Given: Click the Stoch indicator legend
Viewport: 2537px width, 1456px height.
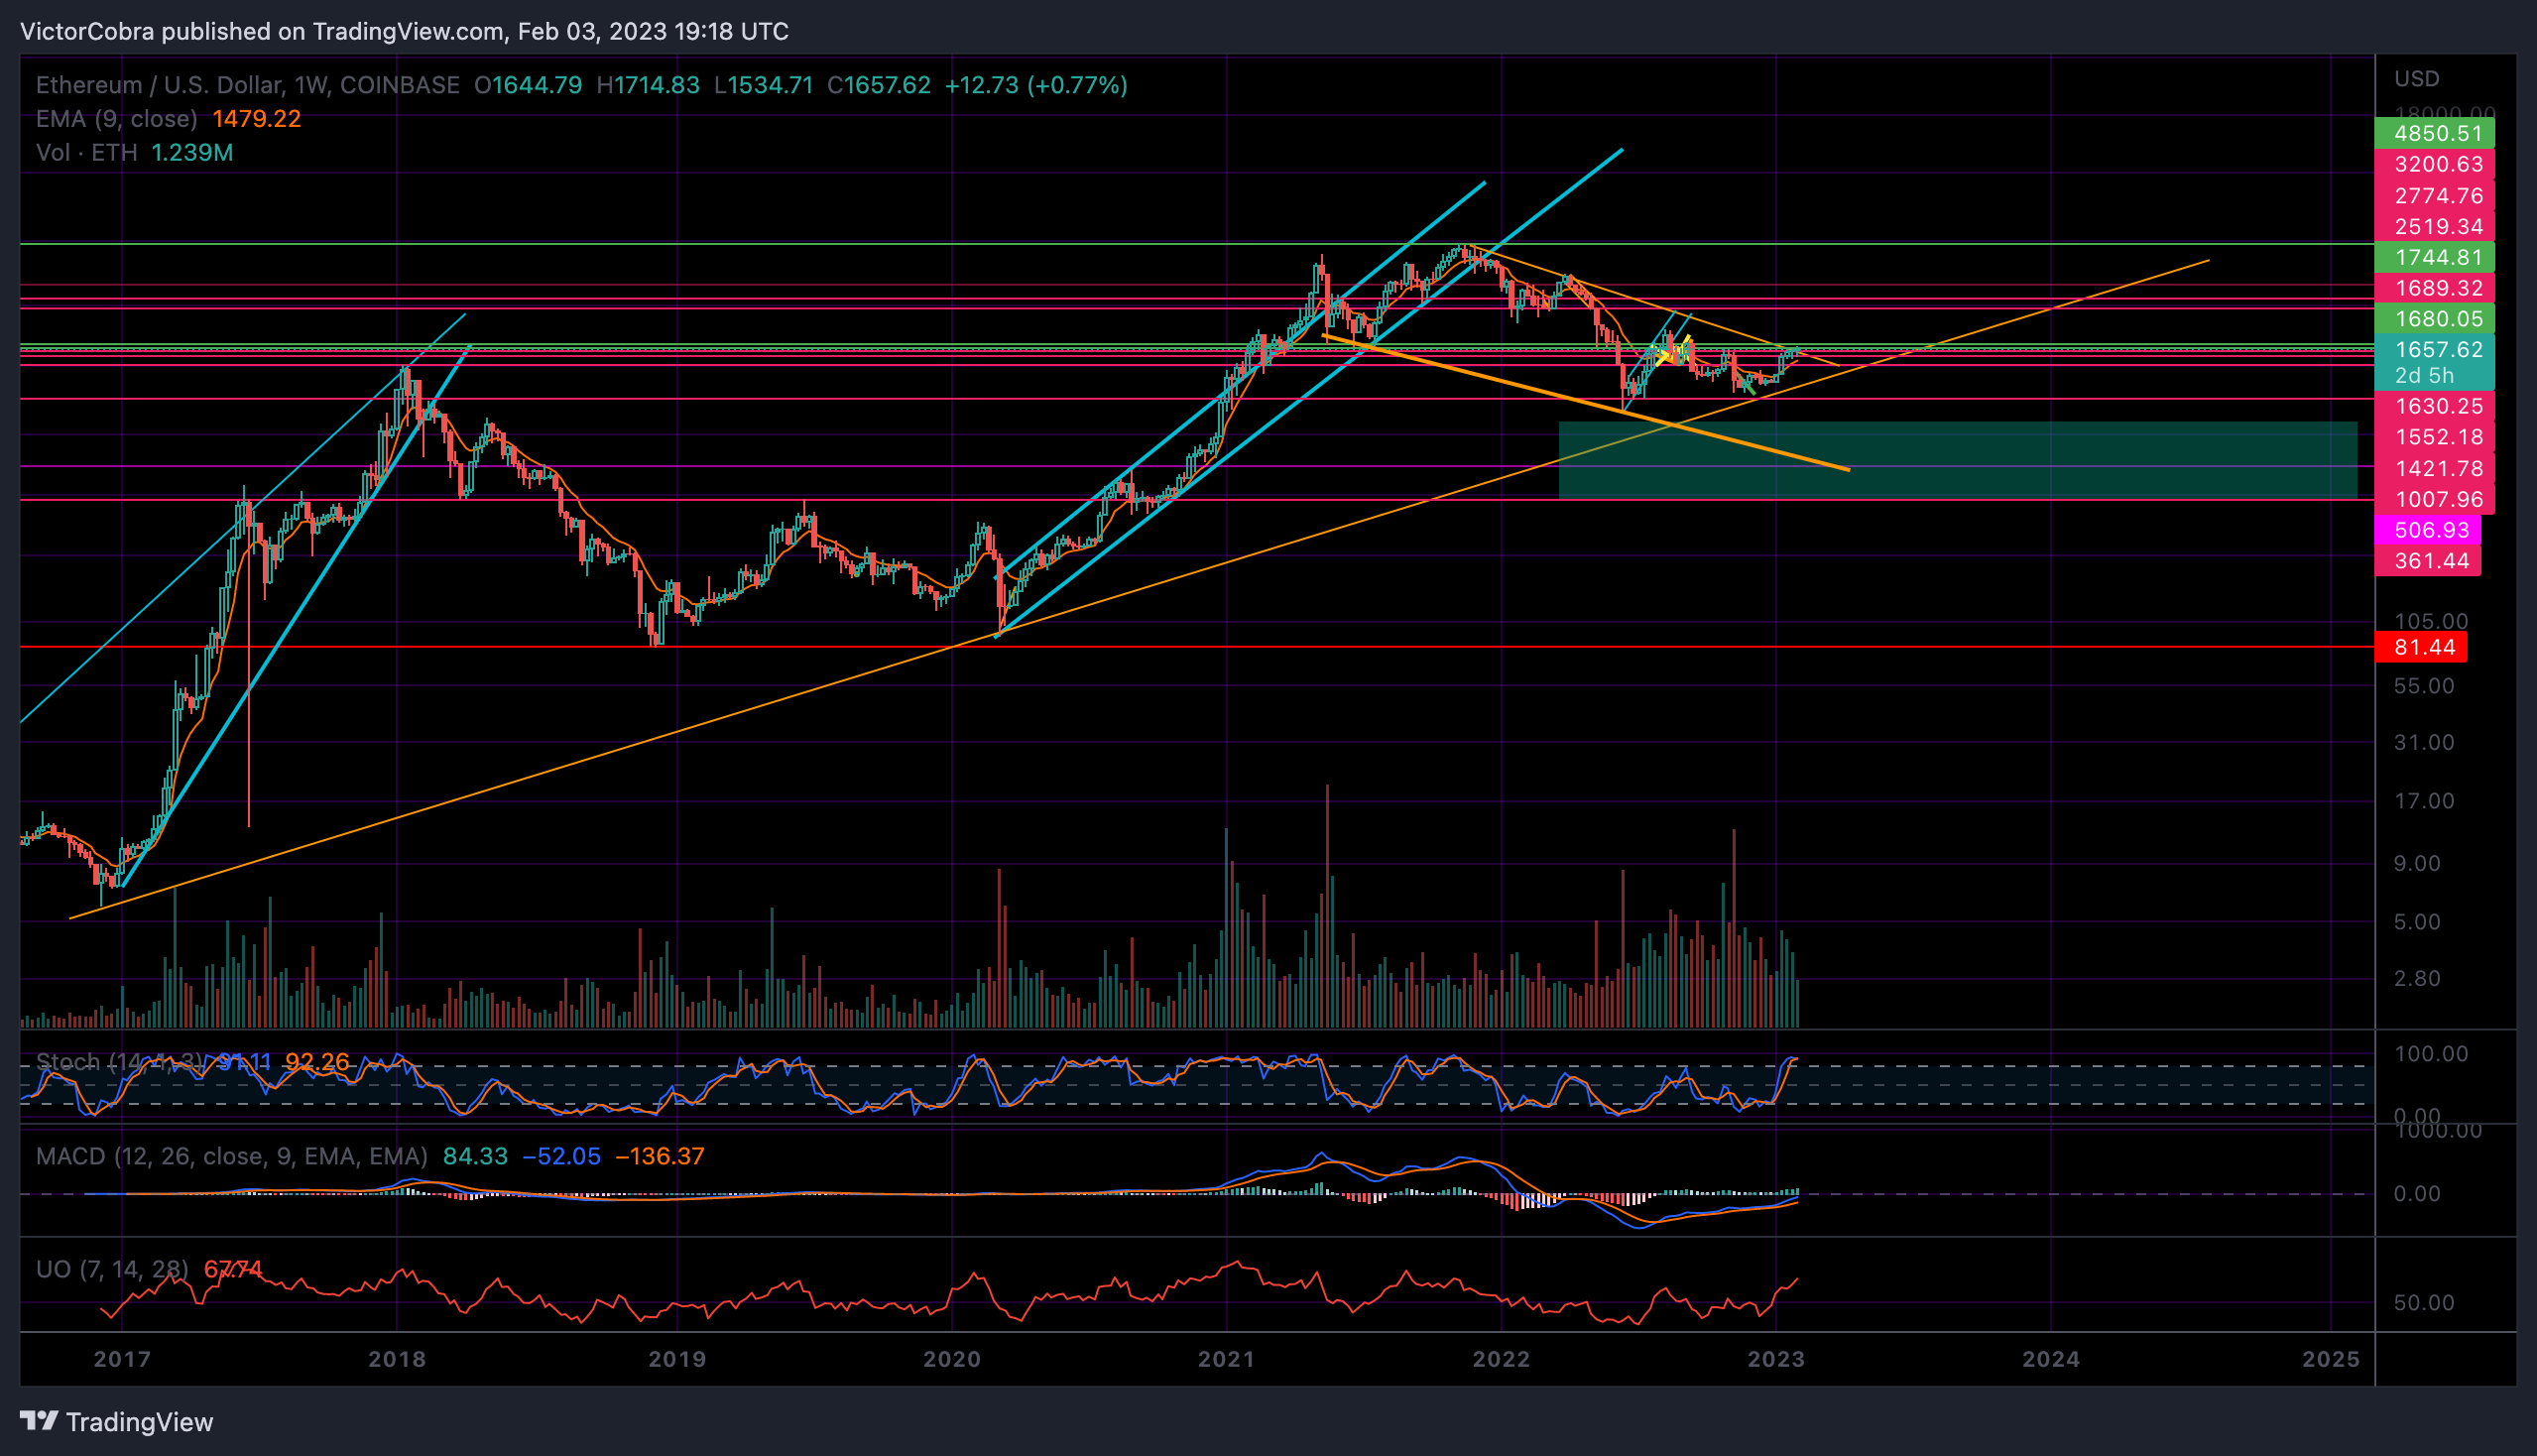Looking at the screenshot, I should click(119, 1062).
